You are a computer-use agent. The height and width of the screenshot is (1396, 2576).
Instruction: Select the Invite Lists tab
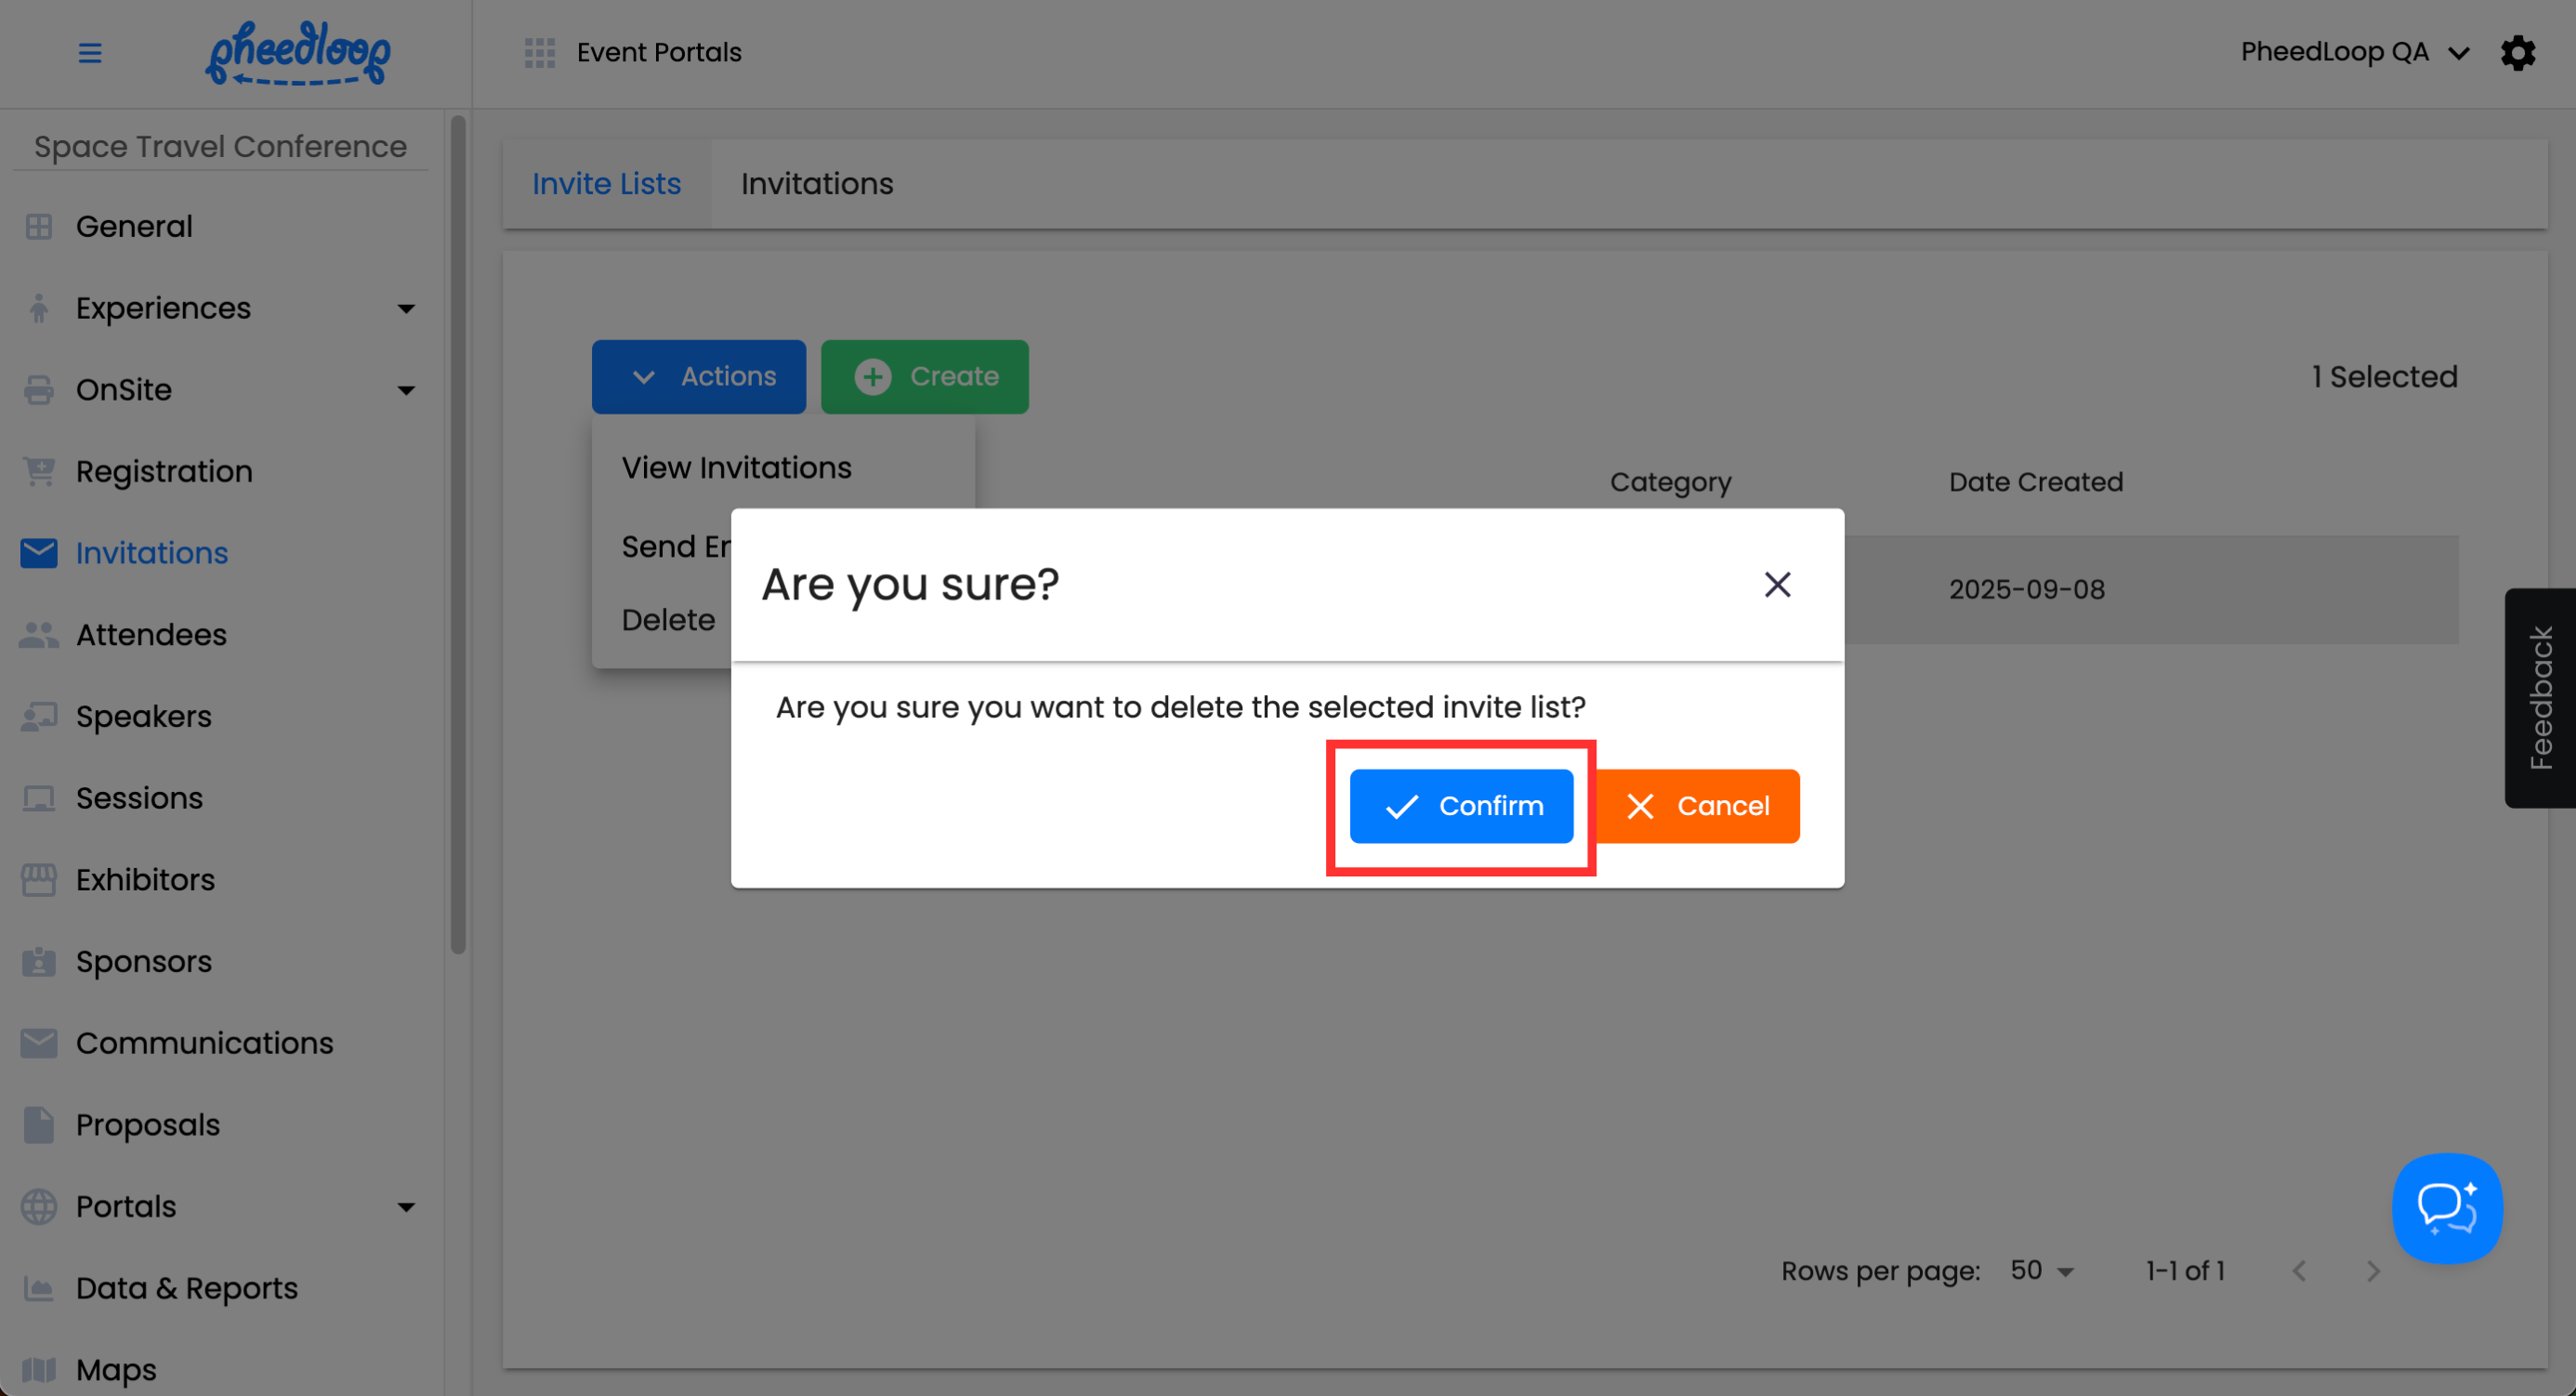(x=606, y=184)
